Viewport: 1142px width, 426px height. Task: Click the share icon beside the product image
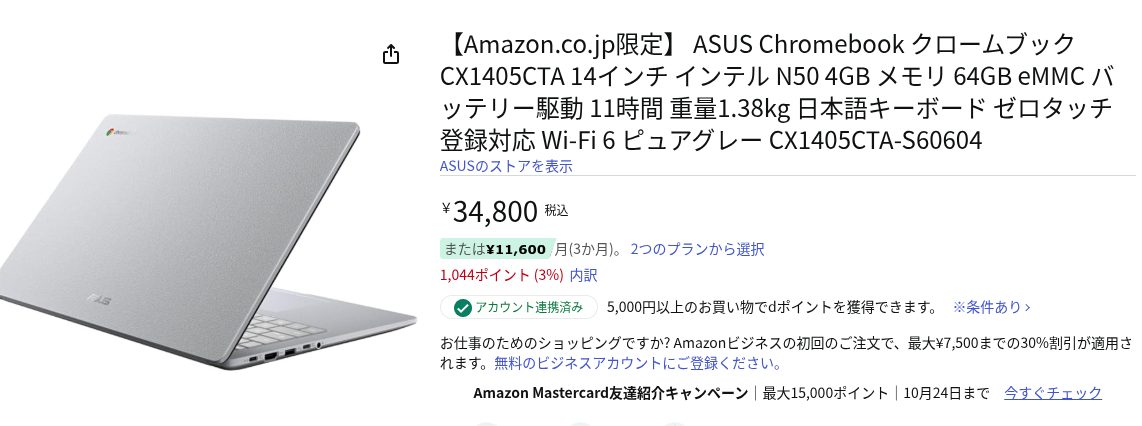click(x=391, y=54)
